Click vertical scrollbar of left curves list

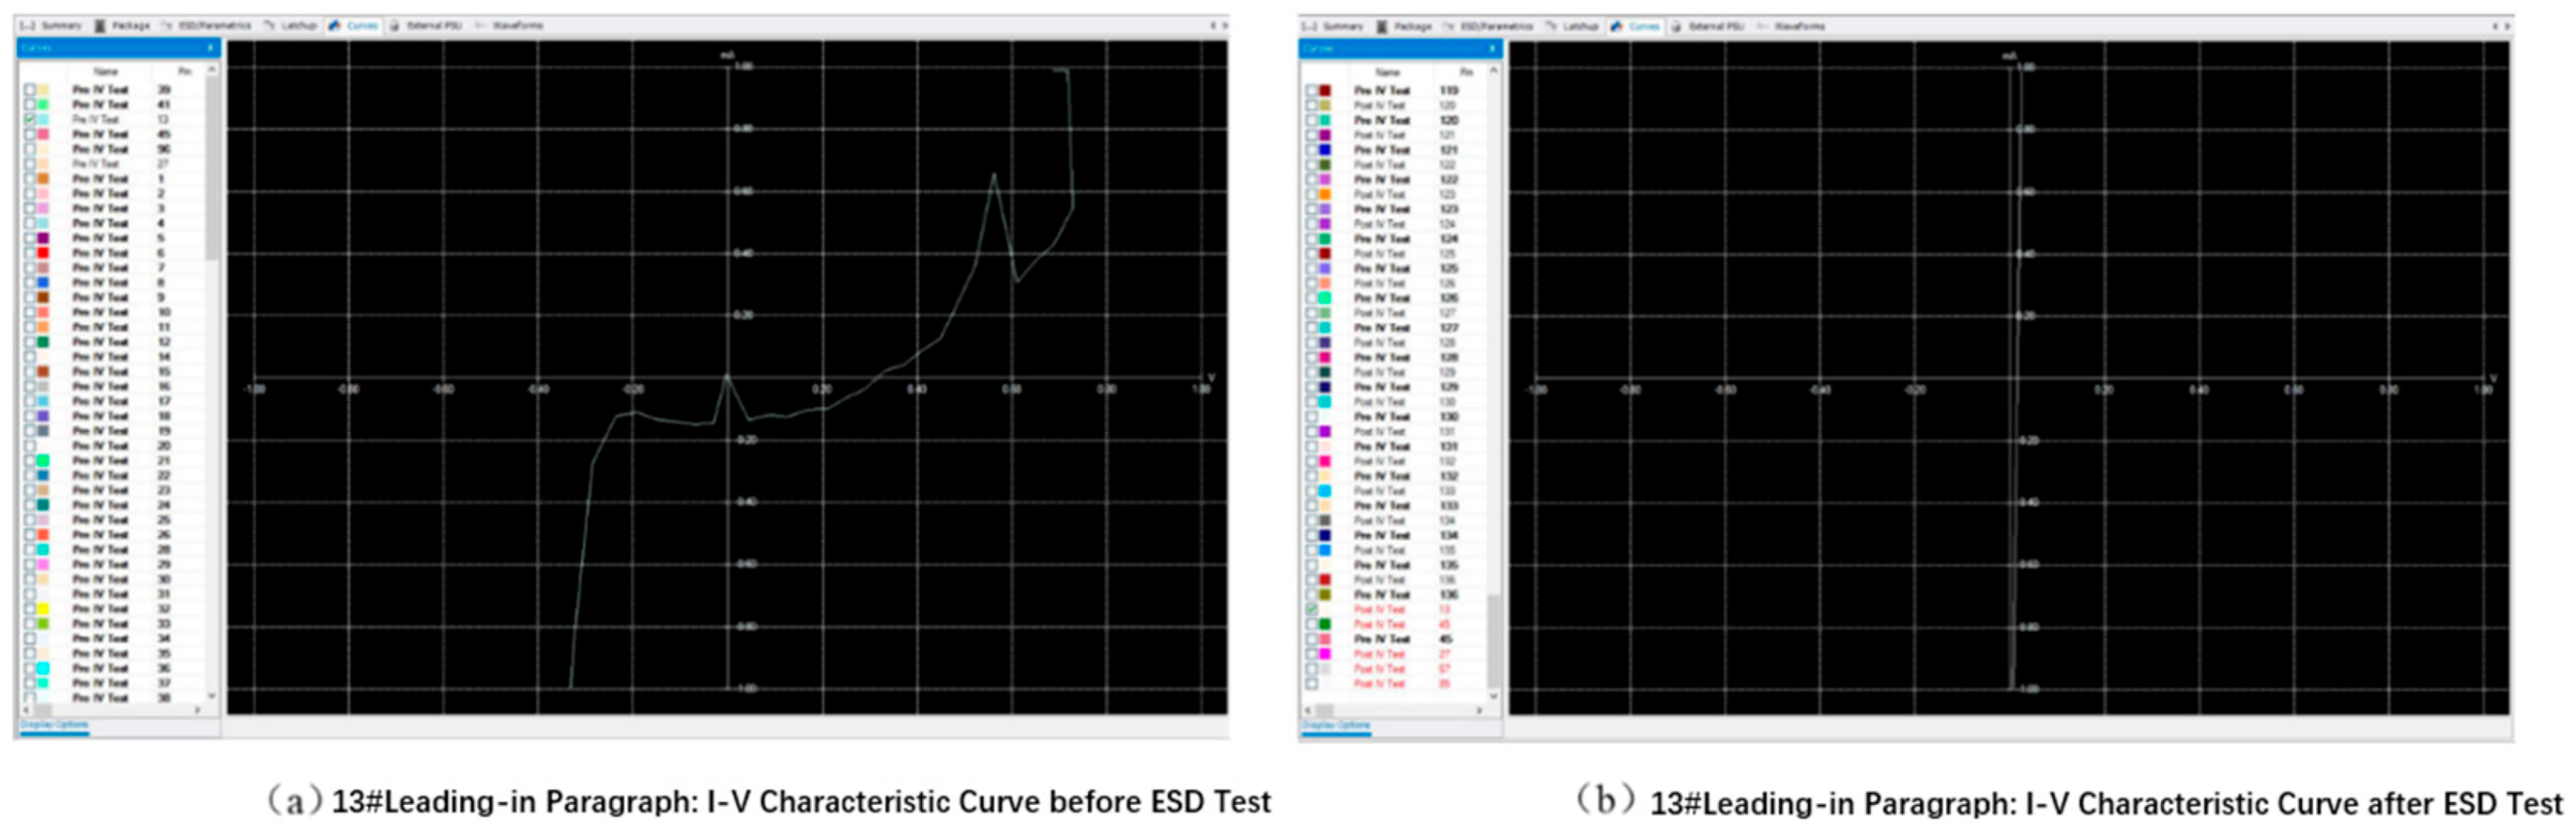click(x=211, y=170)
